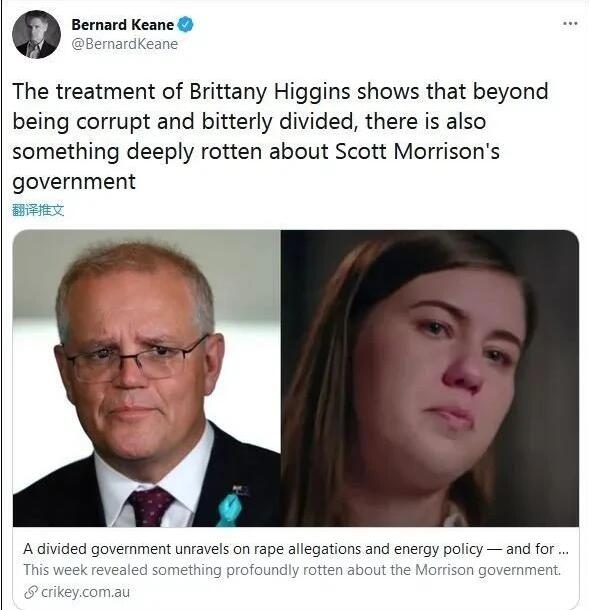This screenshot has width=589, height=610.
Task: View the left photo of the man wearing glasses
Action: 147,378
